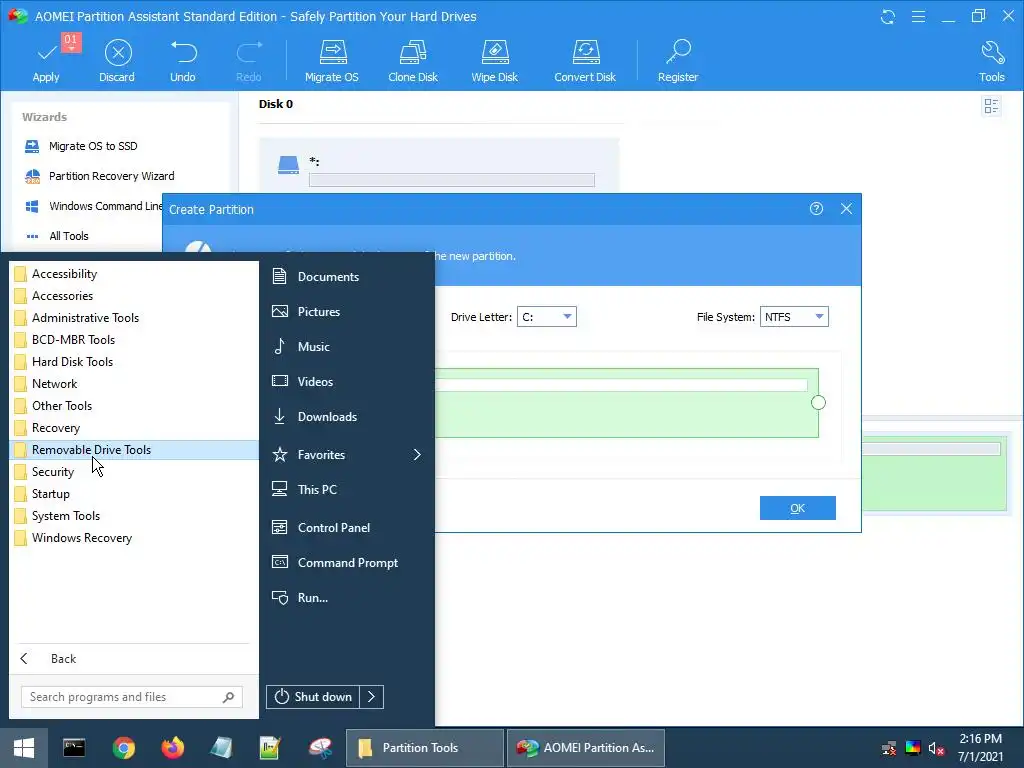Image resolution: width=1024 pixels, height=768 pixels.
Task: Launch Firefox from taskbar
Action: [172, 748]
